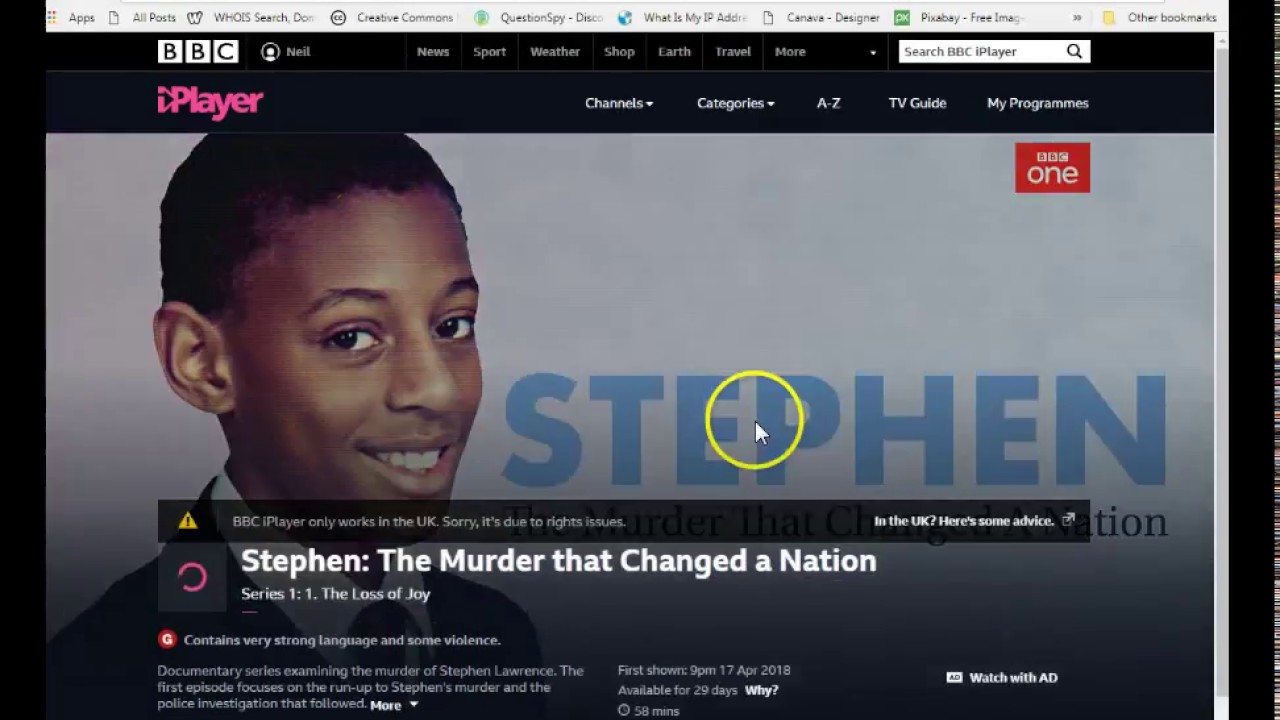
Task: Click In the UK? Here's some advice
Action: click(x=964, y=520)
